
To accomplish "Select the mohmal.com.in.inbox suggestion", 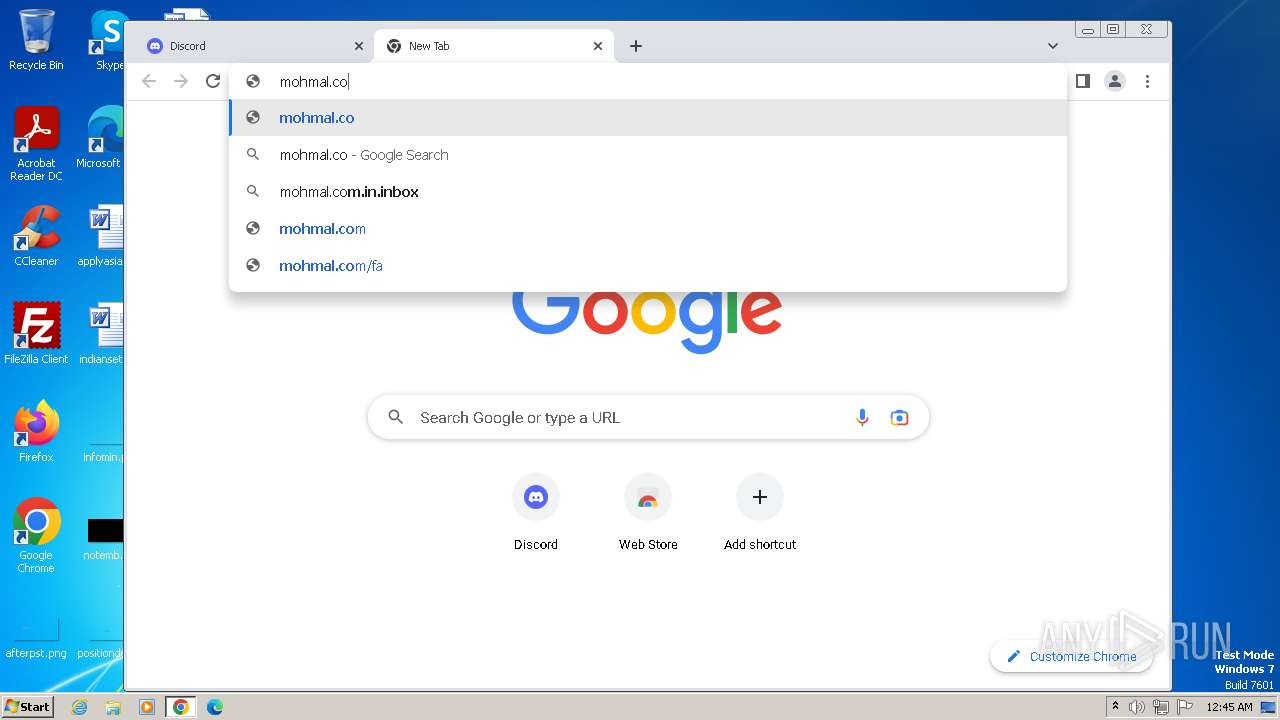I will tap(648, 192).
